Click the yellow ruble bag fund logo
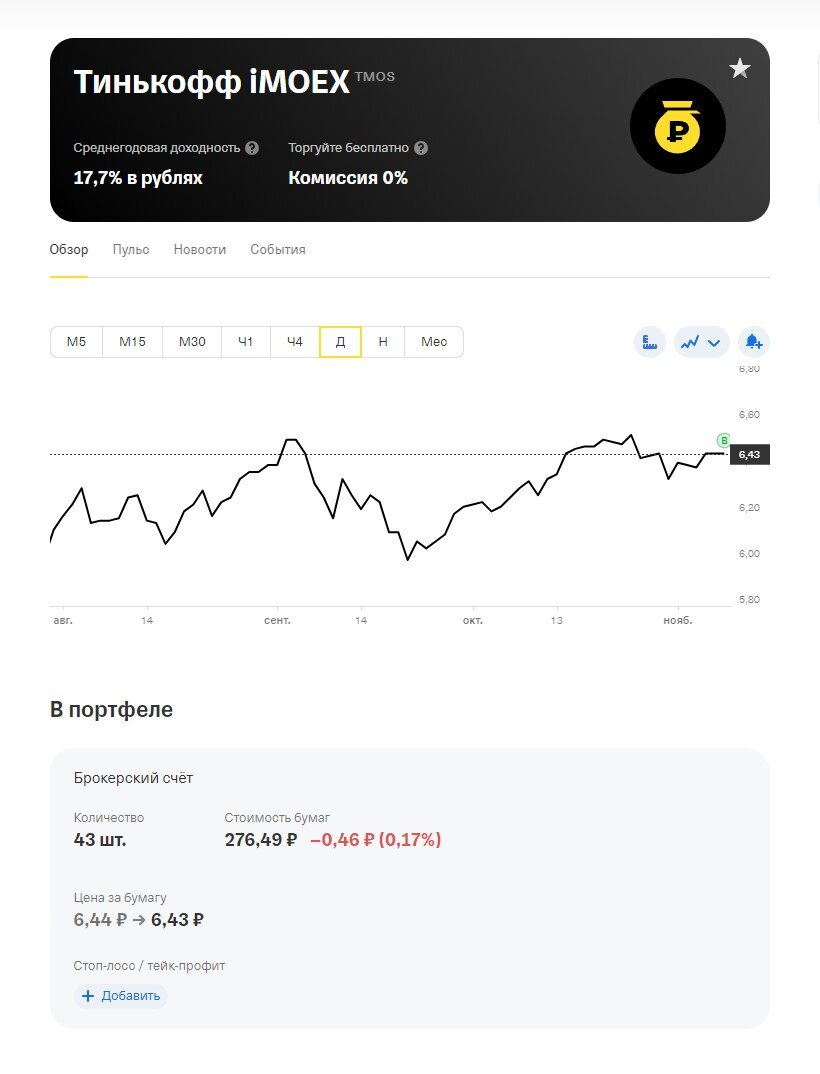Viewport: 820px width, 1074px height. pos(677,127)
